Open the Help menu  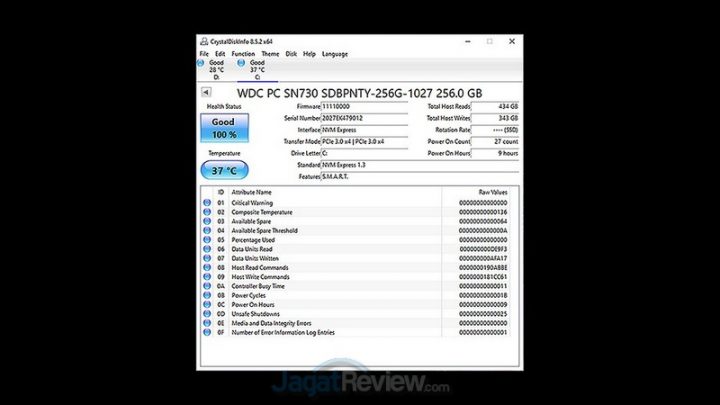[309, 54]
